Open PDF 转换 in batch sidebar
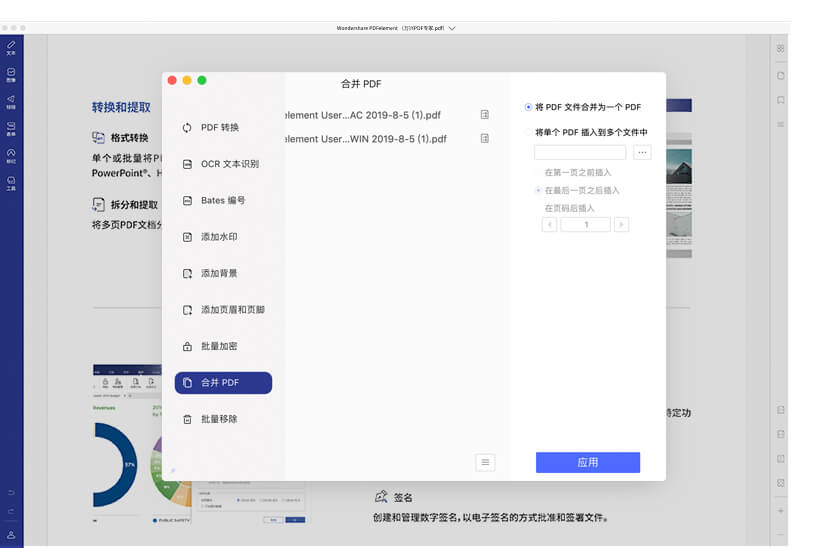828x548 pixels. pyautogui.click(x=223, y=128)
